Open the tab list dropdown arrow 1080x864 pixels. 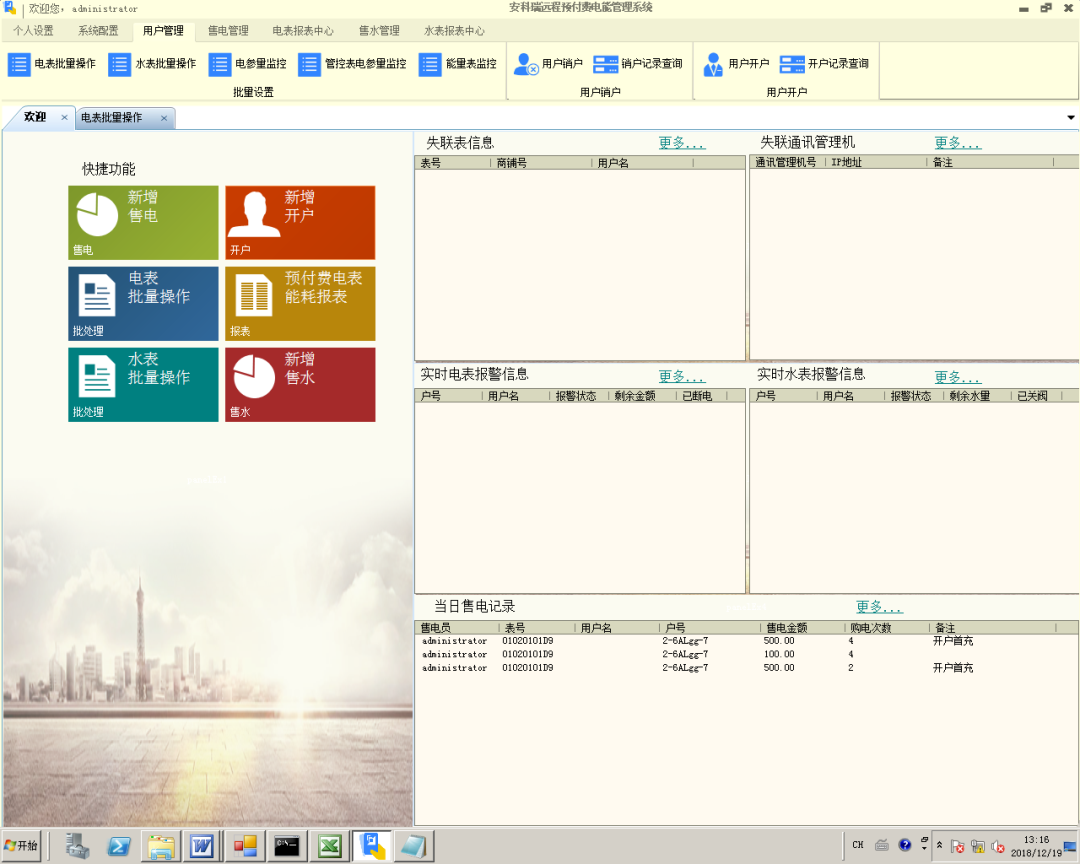(x=1071, y=117)
